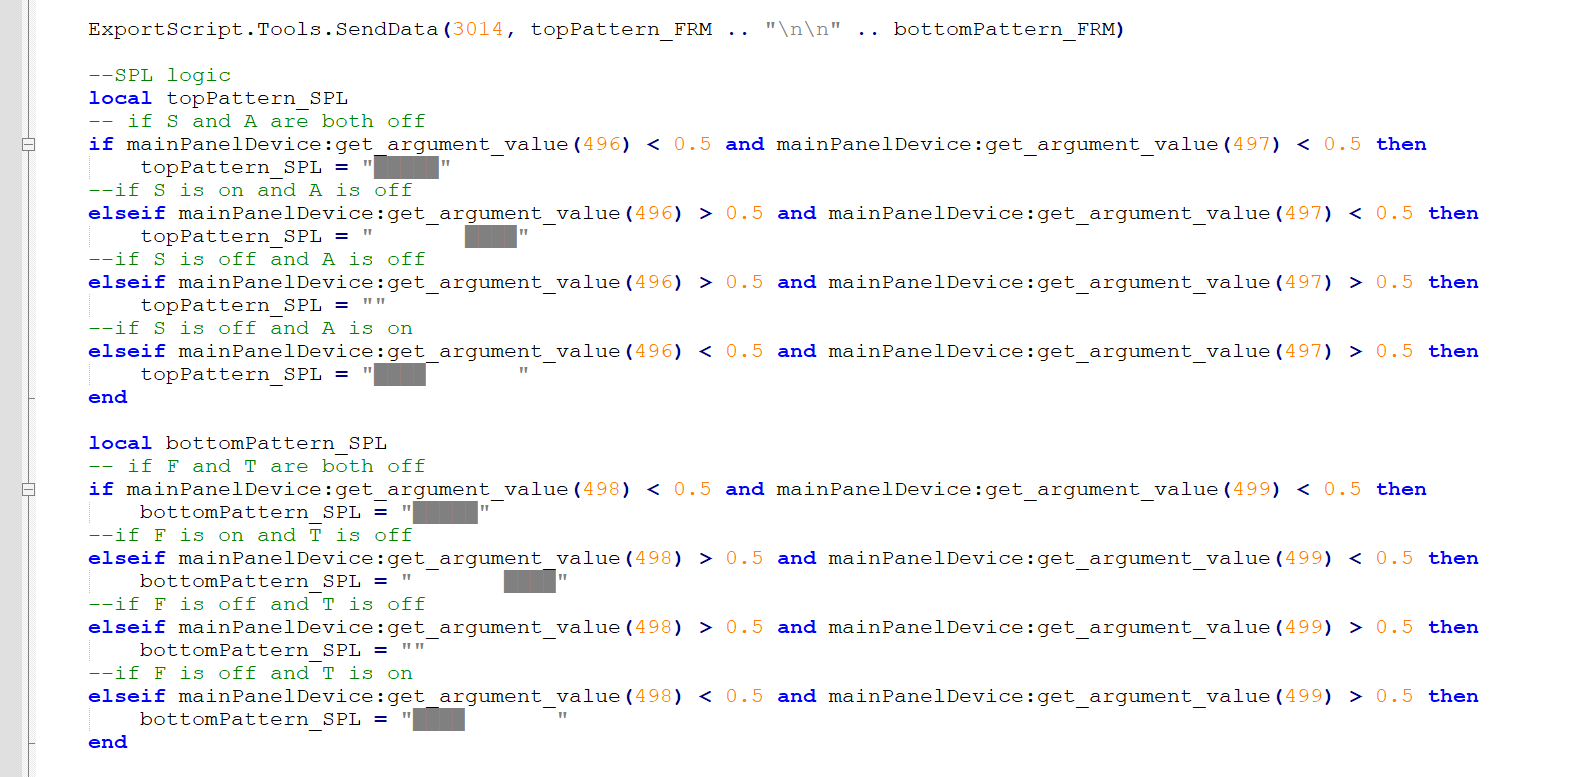Image resolution: width=1584 pixels, height=777 pixels.
Task: Click comment "--if S is on and A is off"
Action: [x=250, y=190]
